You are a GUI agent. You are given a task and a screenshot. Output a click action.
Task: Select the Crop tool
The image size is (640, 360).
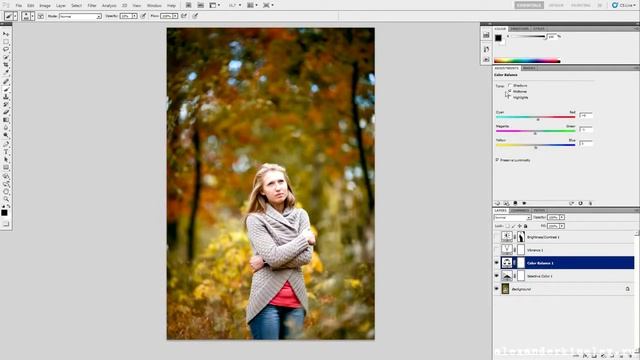point(6,65)
